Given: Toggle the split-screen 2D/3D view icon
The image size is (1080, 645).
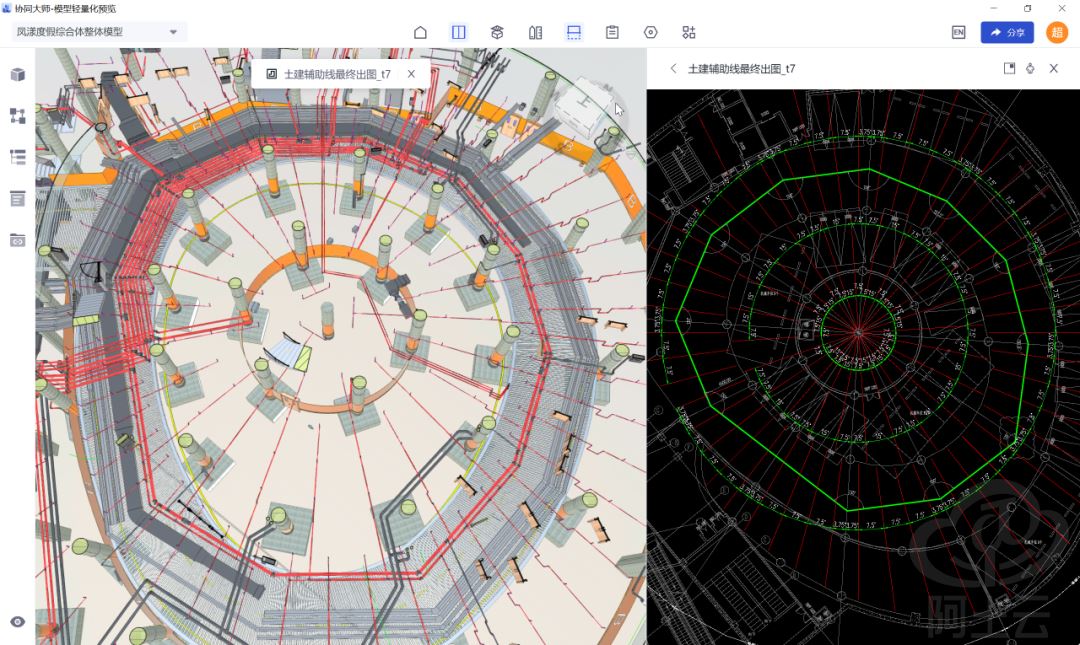Looking at the screenshot, I should click(458, 32).
